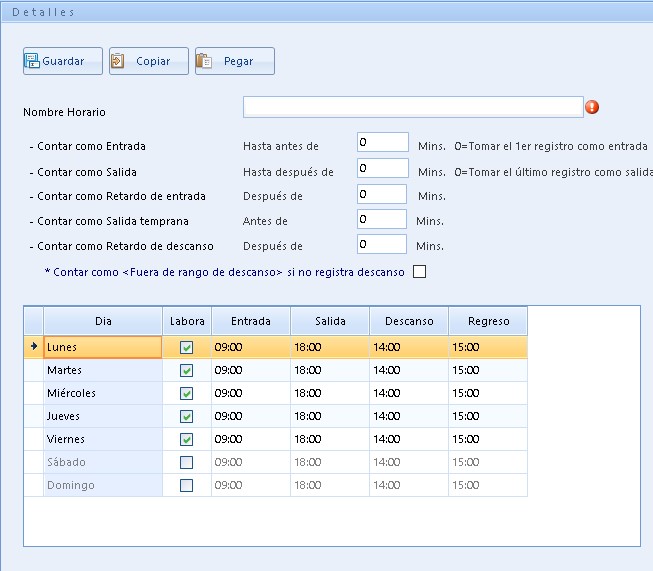Toggle Labora checkbox for Miércoles
The width and height of the screenshot is (653, 571).
tap(187, 393)
